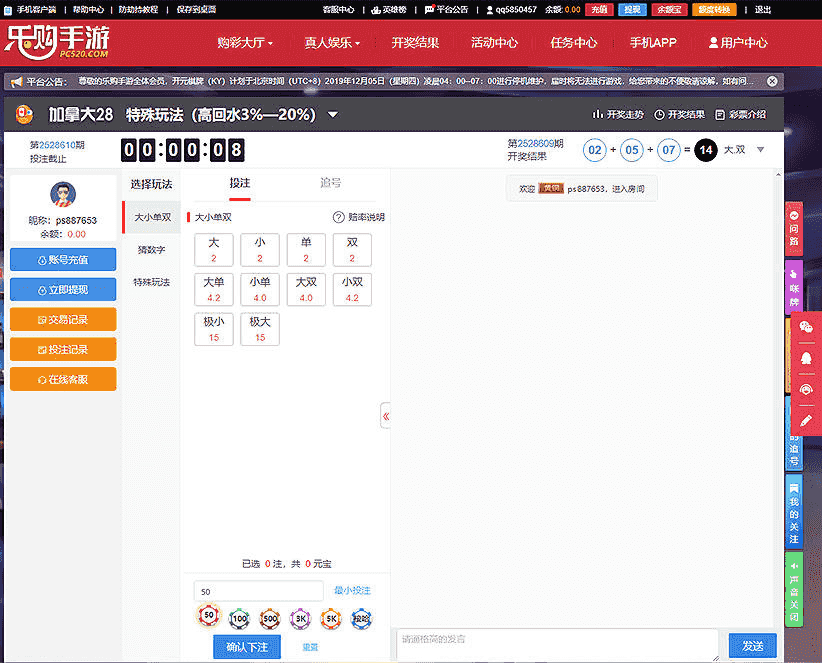
Task: Choose the 5K betting chip
Action: [x=331, y=618]
